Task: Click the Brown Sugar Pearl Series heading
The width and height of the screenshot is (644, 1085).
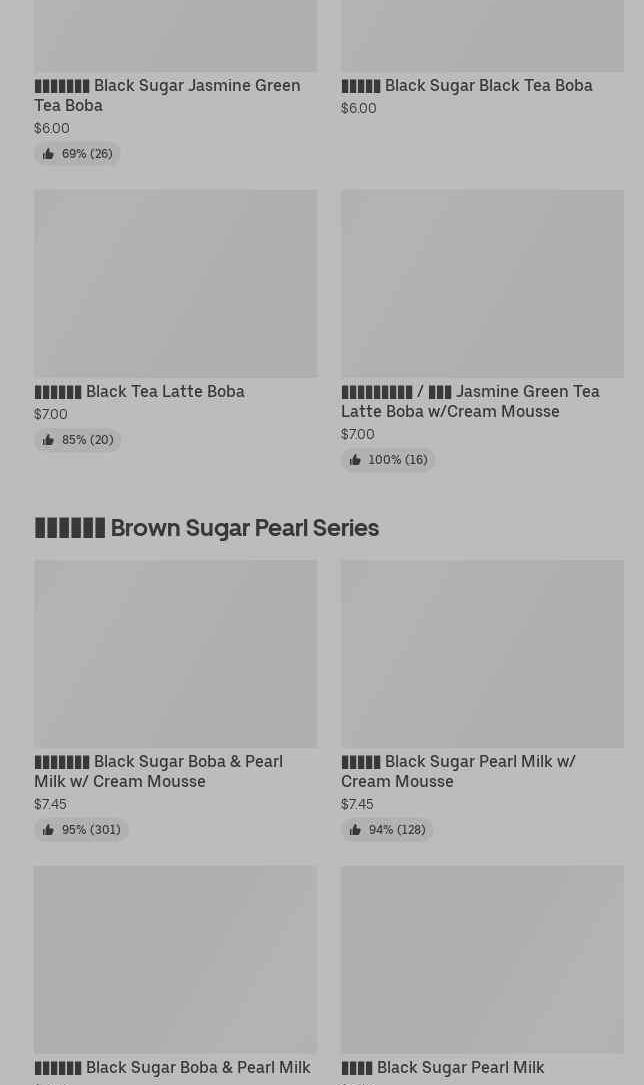Action: (x=206, y=528)
